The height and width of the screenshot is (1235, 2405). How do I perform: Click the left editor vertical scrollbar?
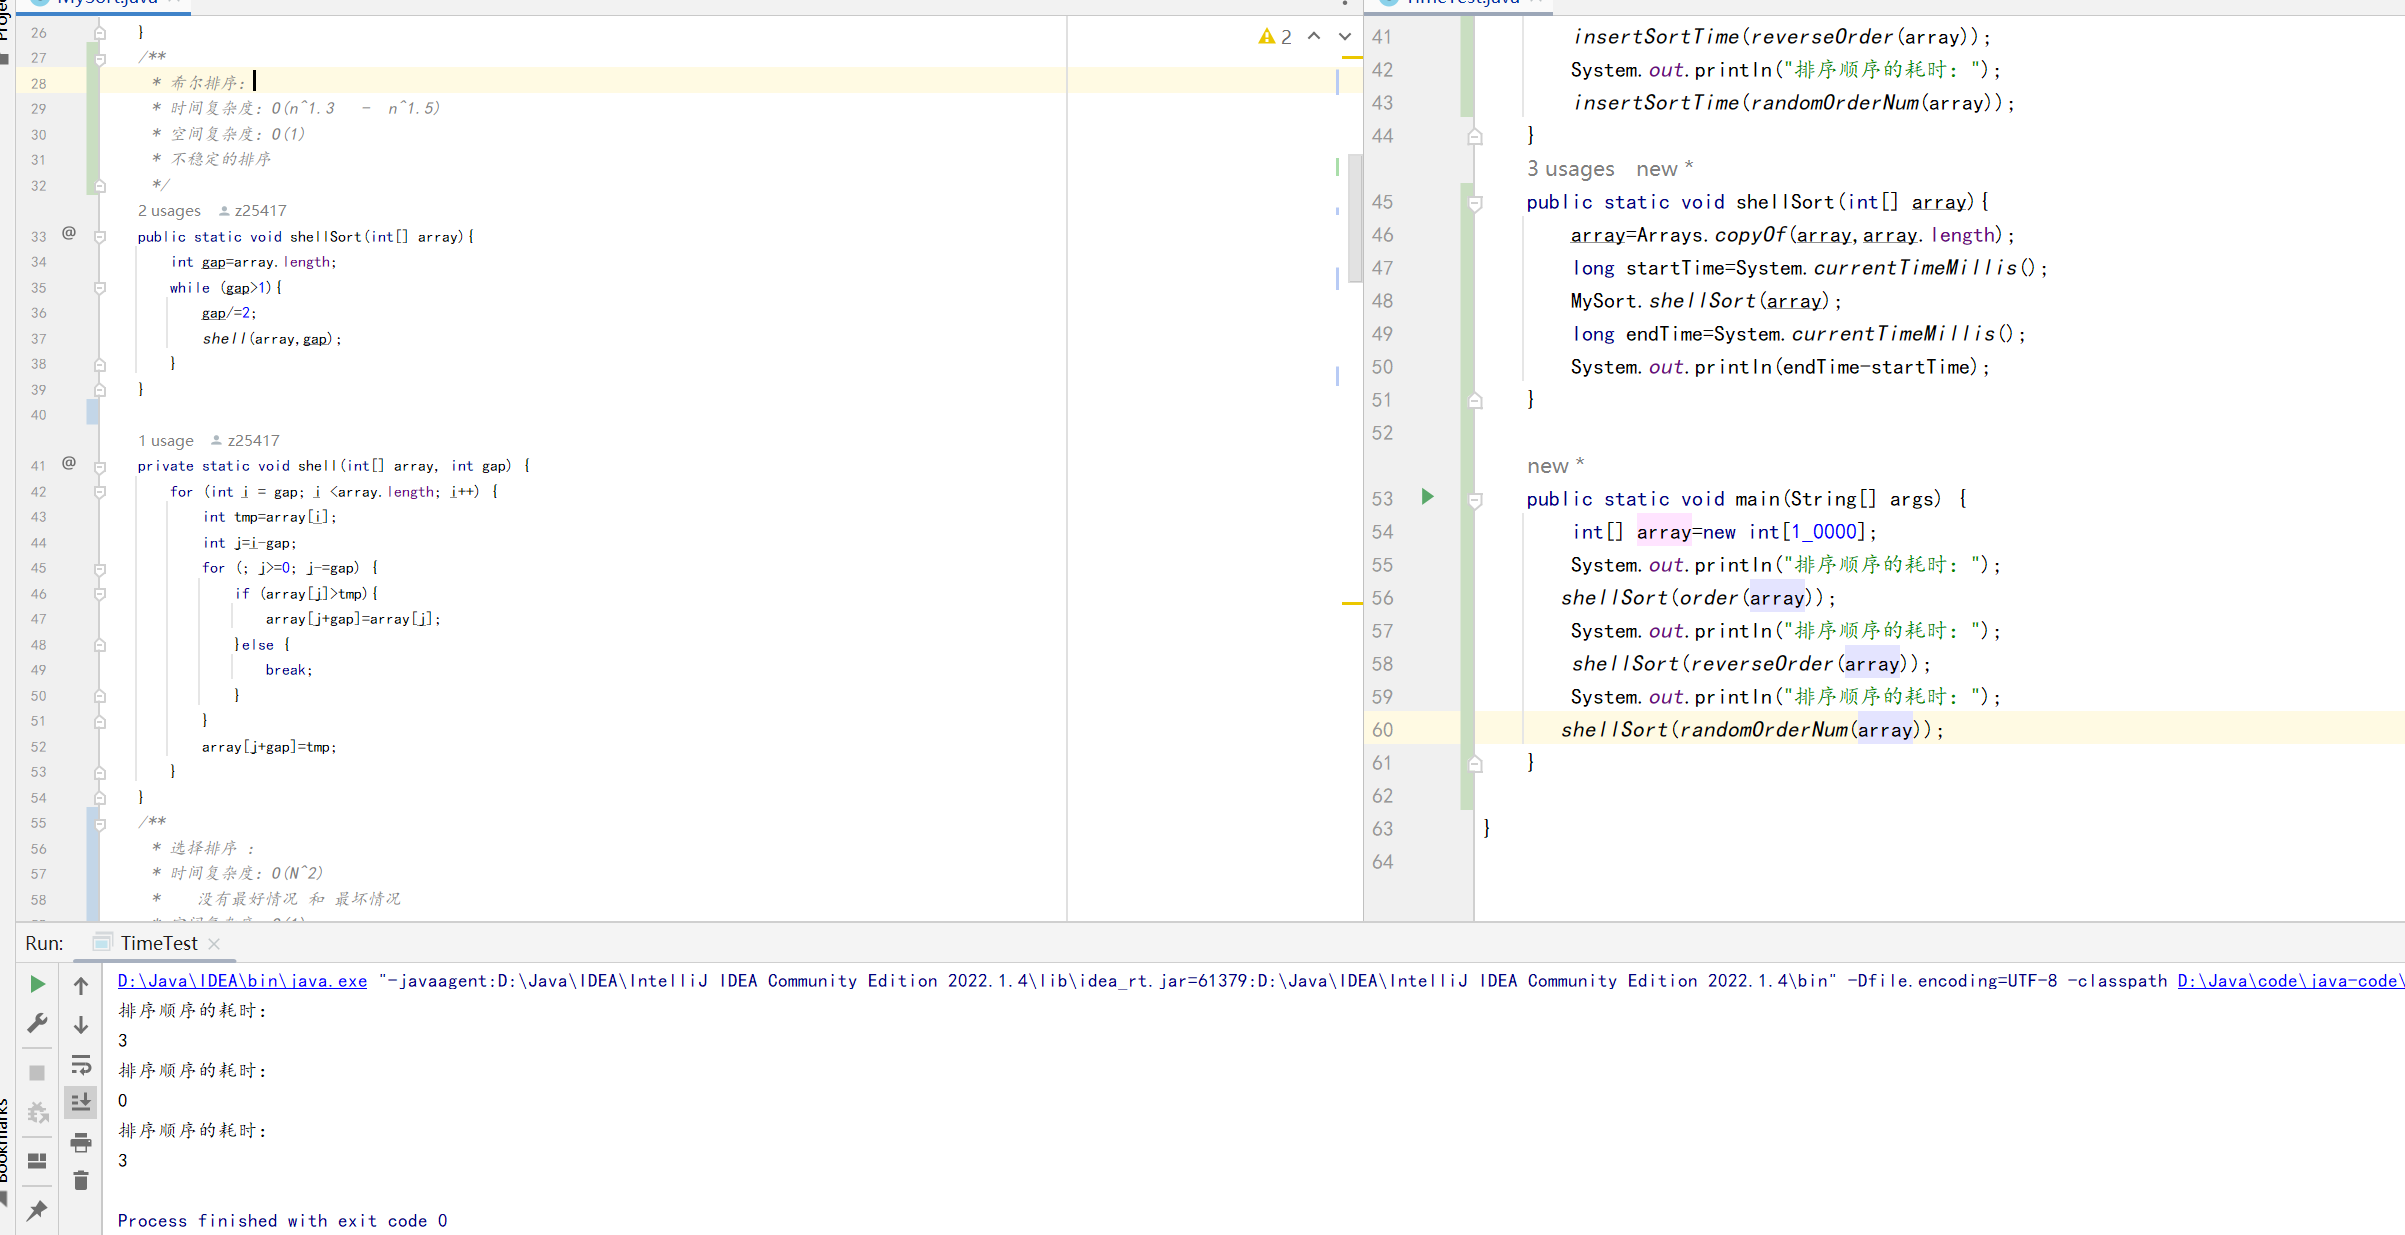click(1354, 220)
